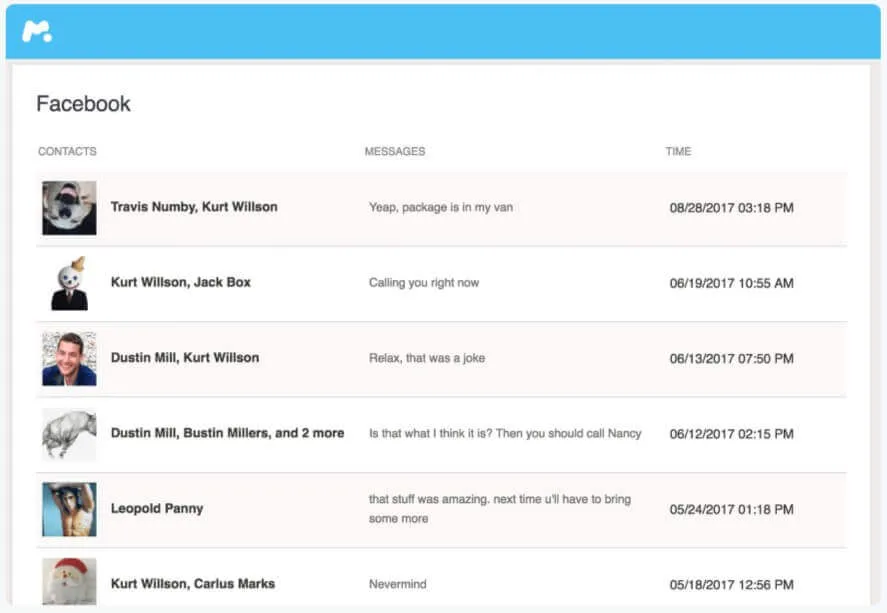The image size is (887, 613).
Task: Select the Dustin Mill, Kurt Willson contact name
Action: pyautogui.click(x=185, y=357)
